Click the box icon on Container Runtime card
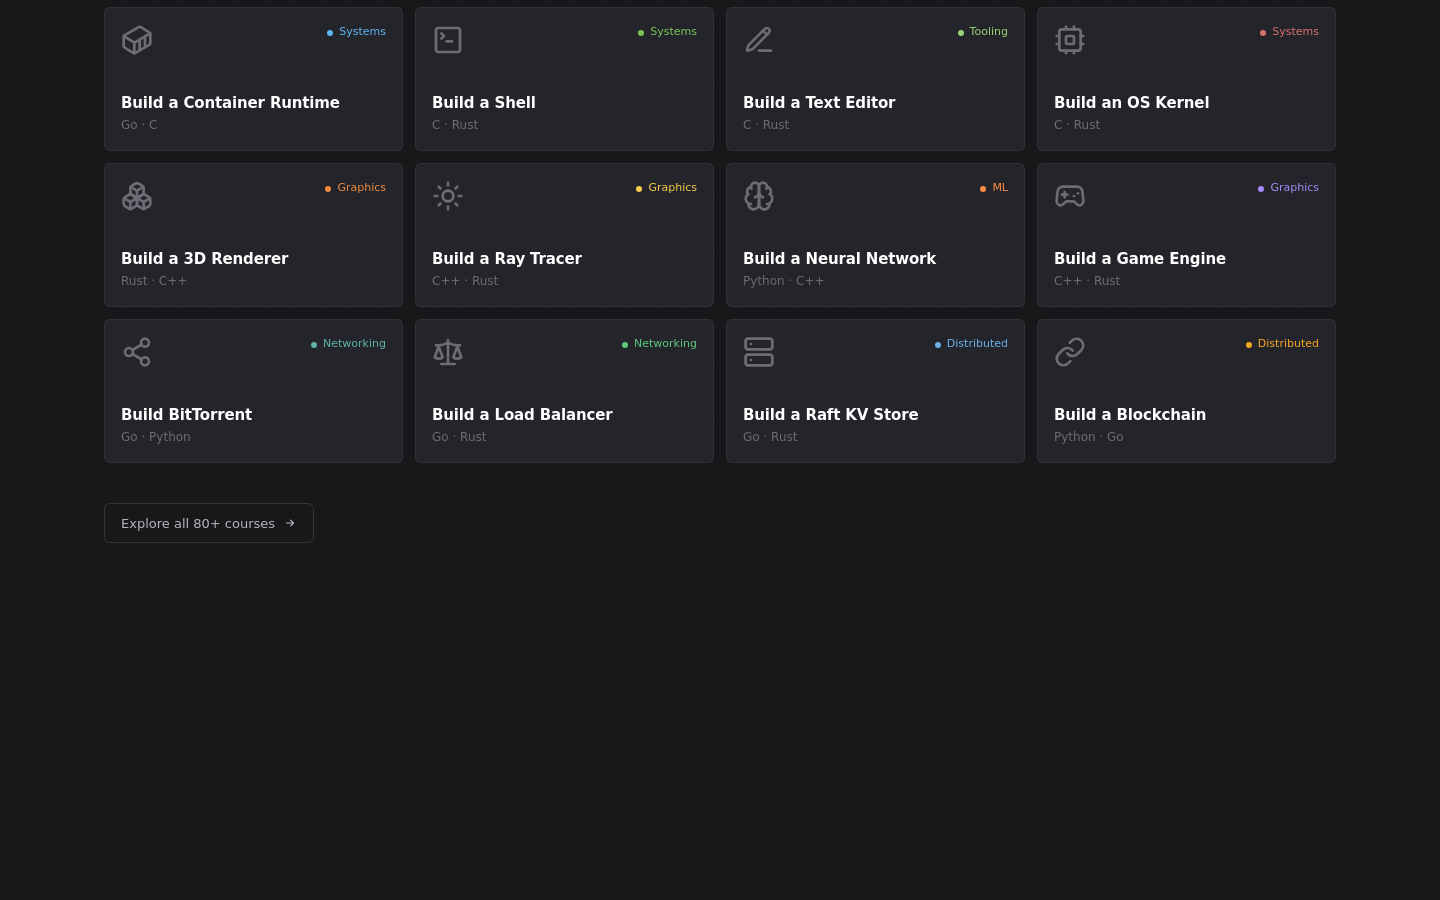Image resolution: width=1440 pixels, height=900 pixels. point(137,40)
